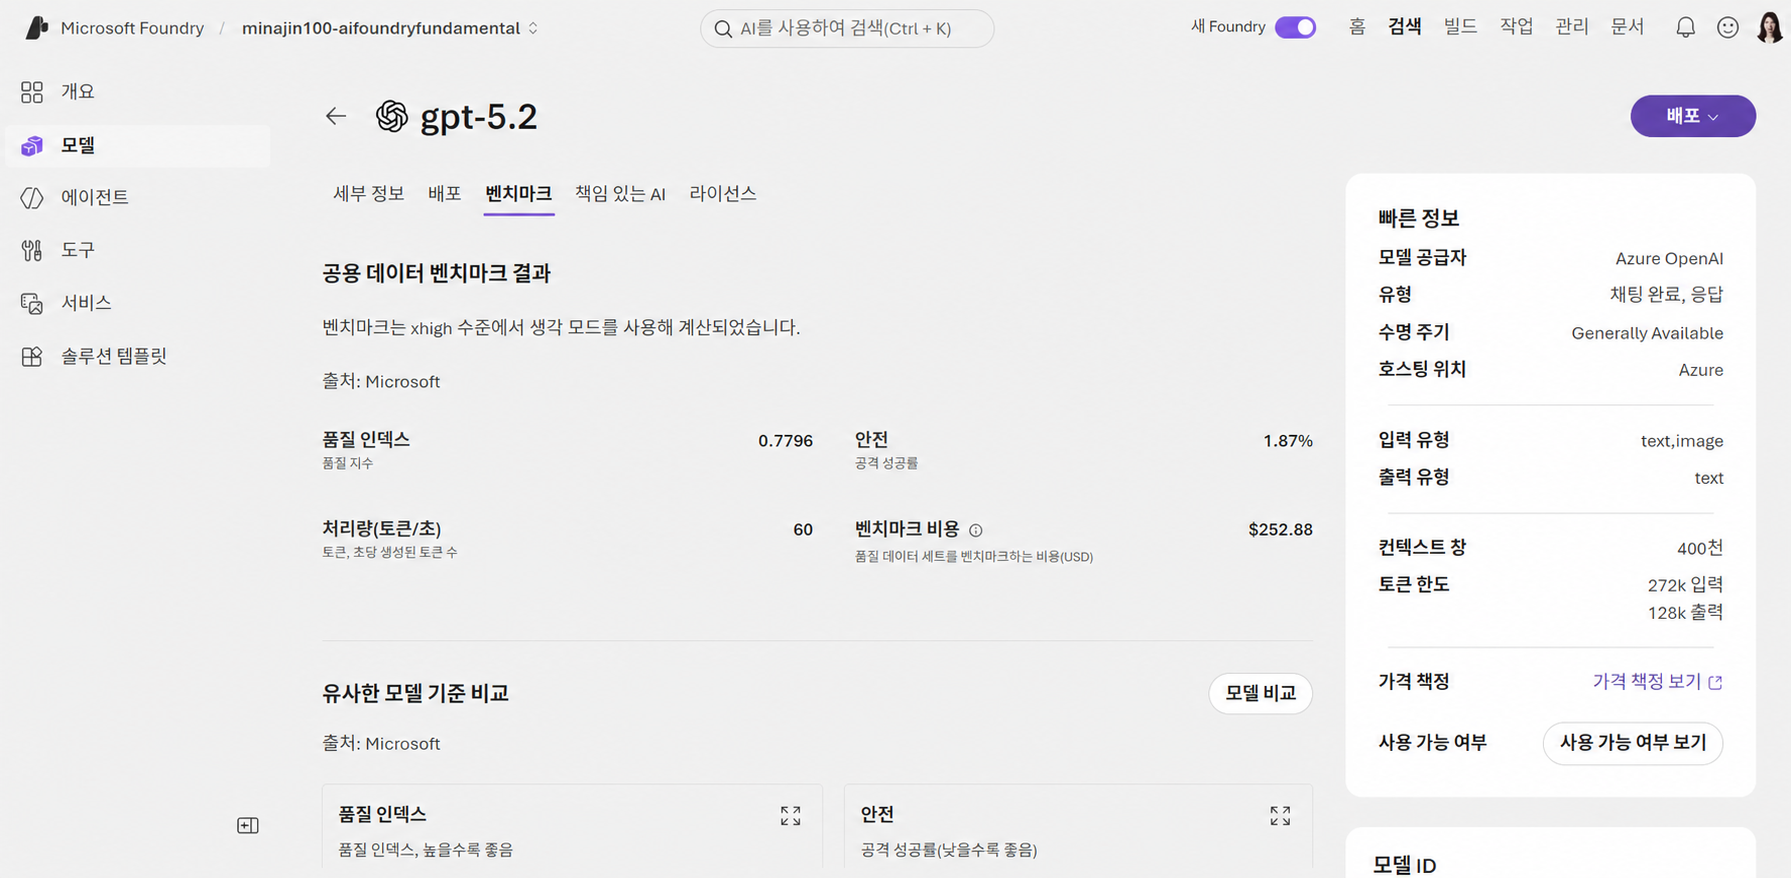The image size is (1791, 878).
Task: Click the 유사한 모델 기준 비교 heading
Action: pos(415,693)
